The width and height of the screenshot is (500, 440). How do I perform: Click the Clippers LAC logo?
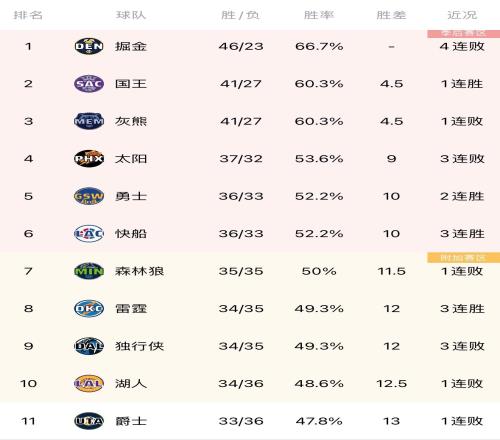click(x=89, y=234)
